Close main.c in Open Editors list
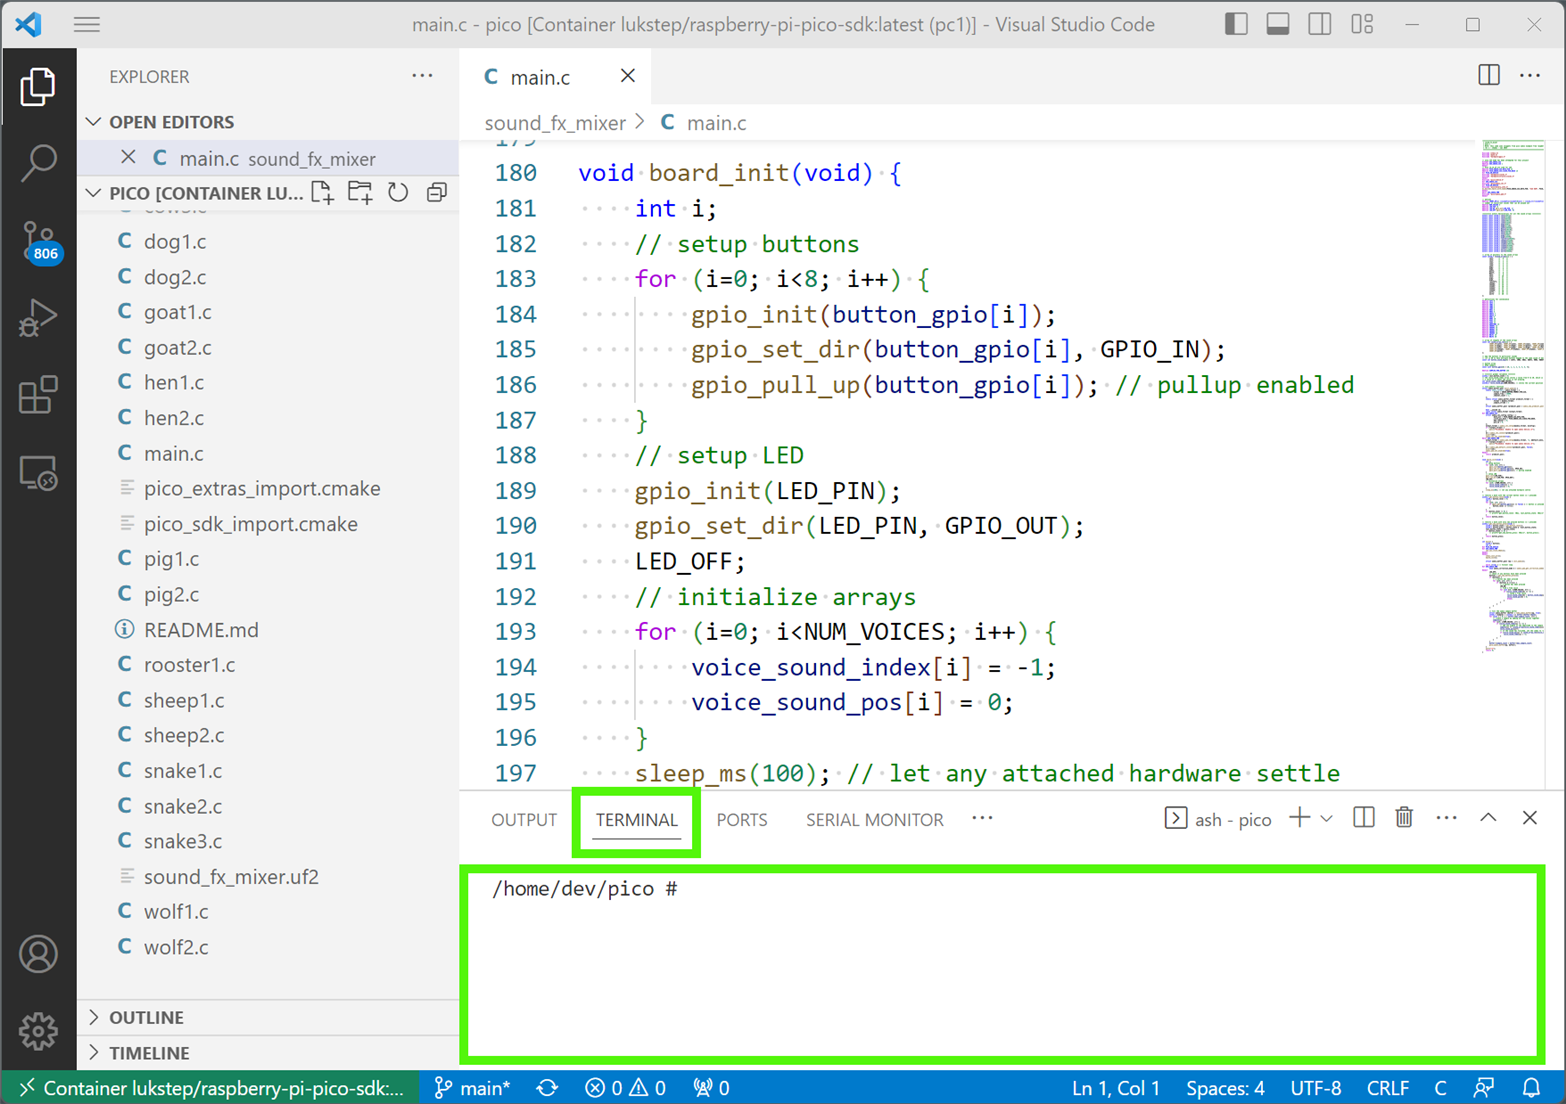Viewport: 1566px width, 1104px height. (x=128, y=157)
